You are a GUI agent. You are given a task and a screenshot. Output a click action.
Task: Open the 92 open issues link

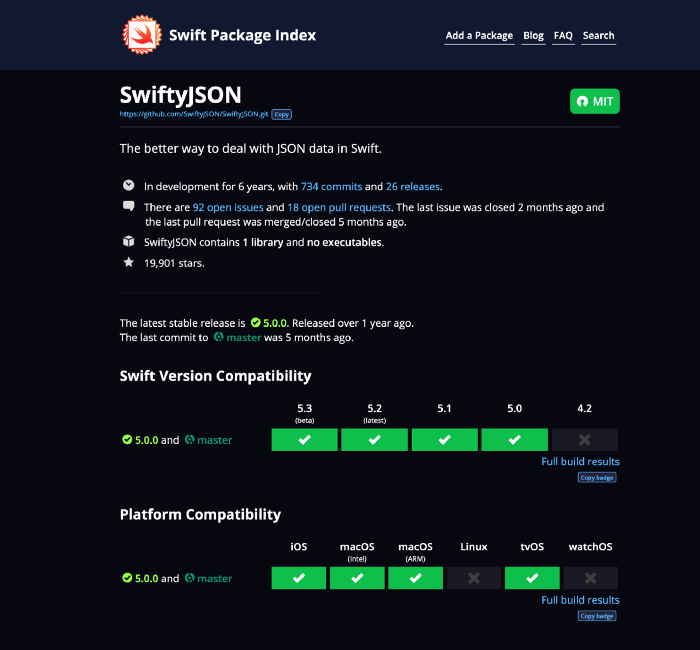click(x=228, y=207)
